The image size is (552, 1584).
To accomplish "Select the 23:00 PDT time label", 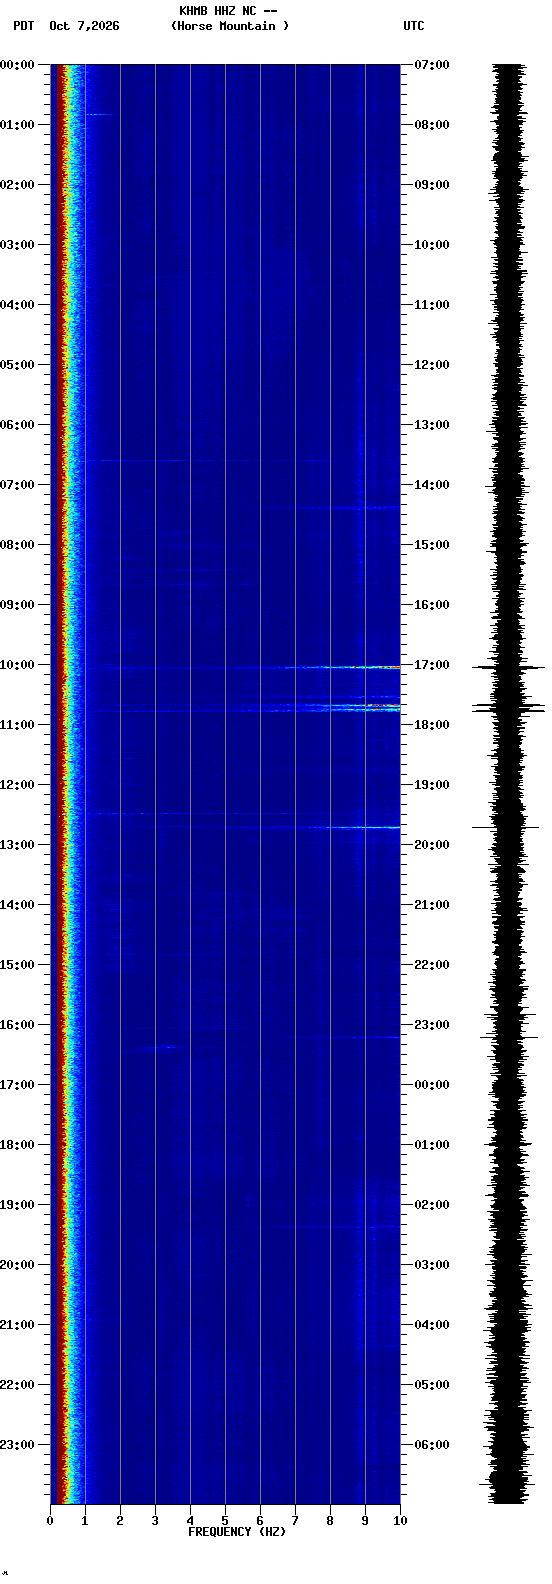I will [x=17, y=1445].
